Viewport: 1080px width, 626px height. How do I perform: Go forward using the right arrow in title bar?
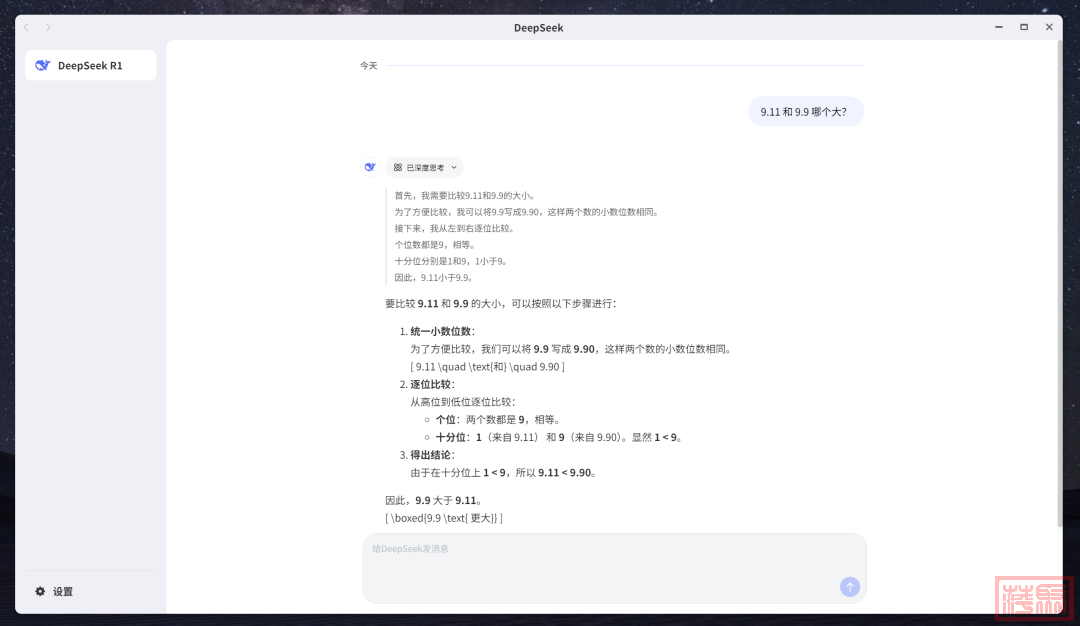(x=48, y=28)
